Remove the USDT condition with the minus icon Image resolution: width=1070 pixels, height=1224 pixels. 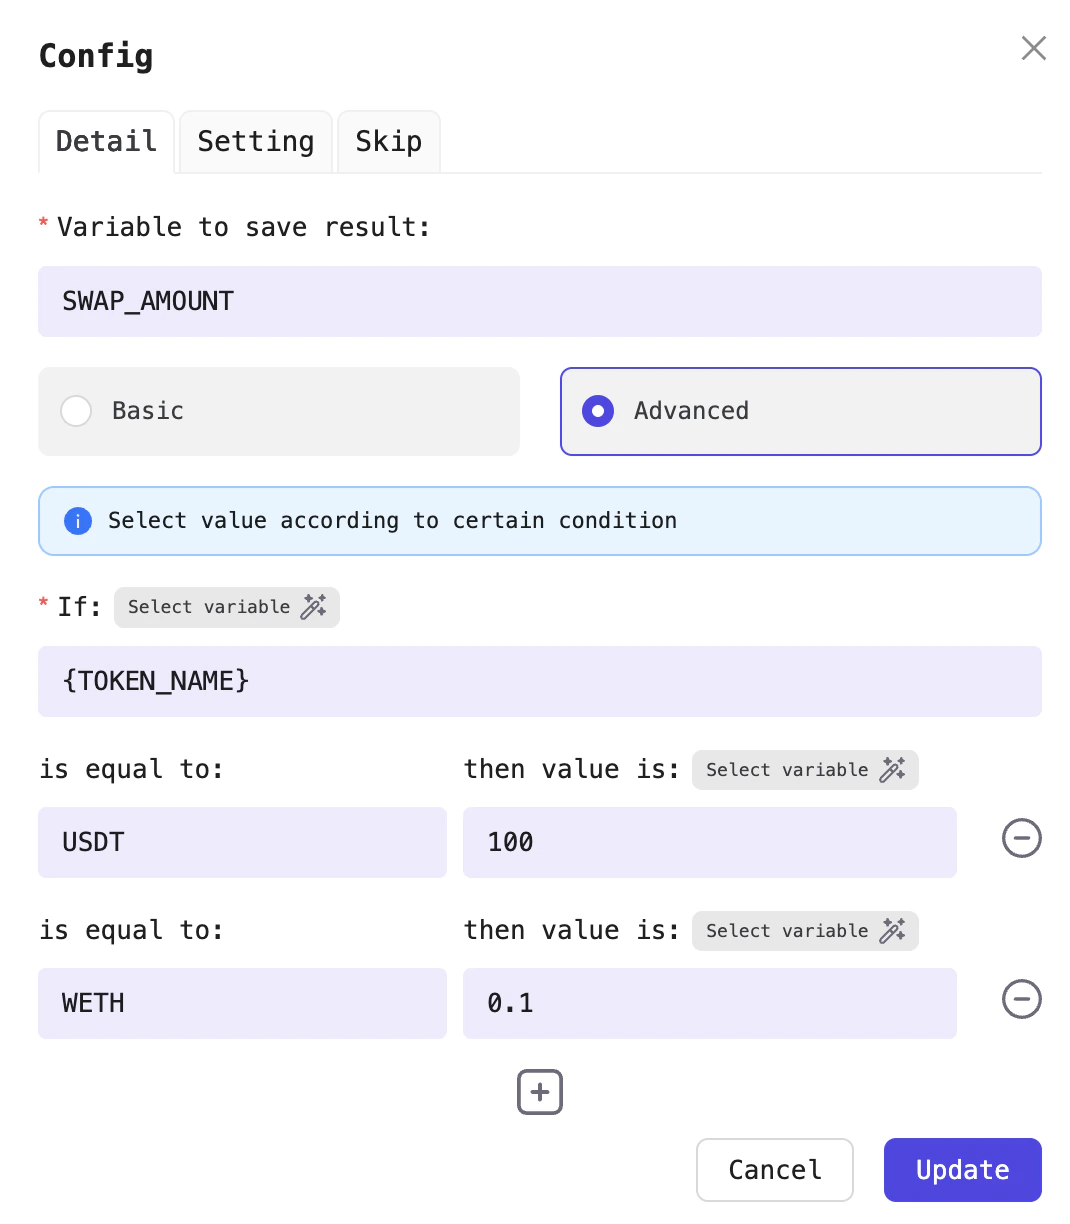(x=1021, y=839)
